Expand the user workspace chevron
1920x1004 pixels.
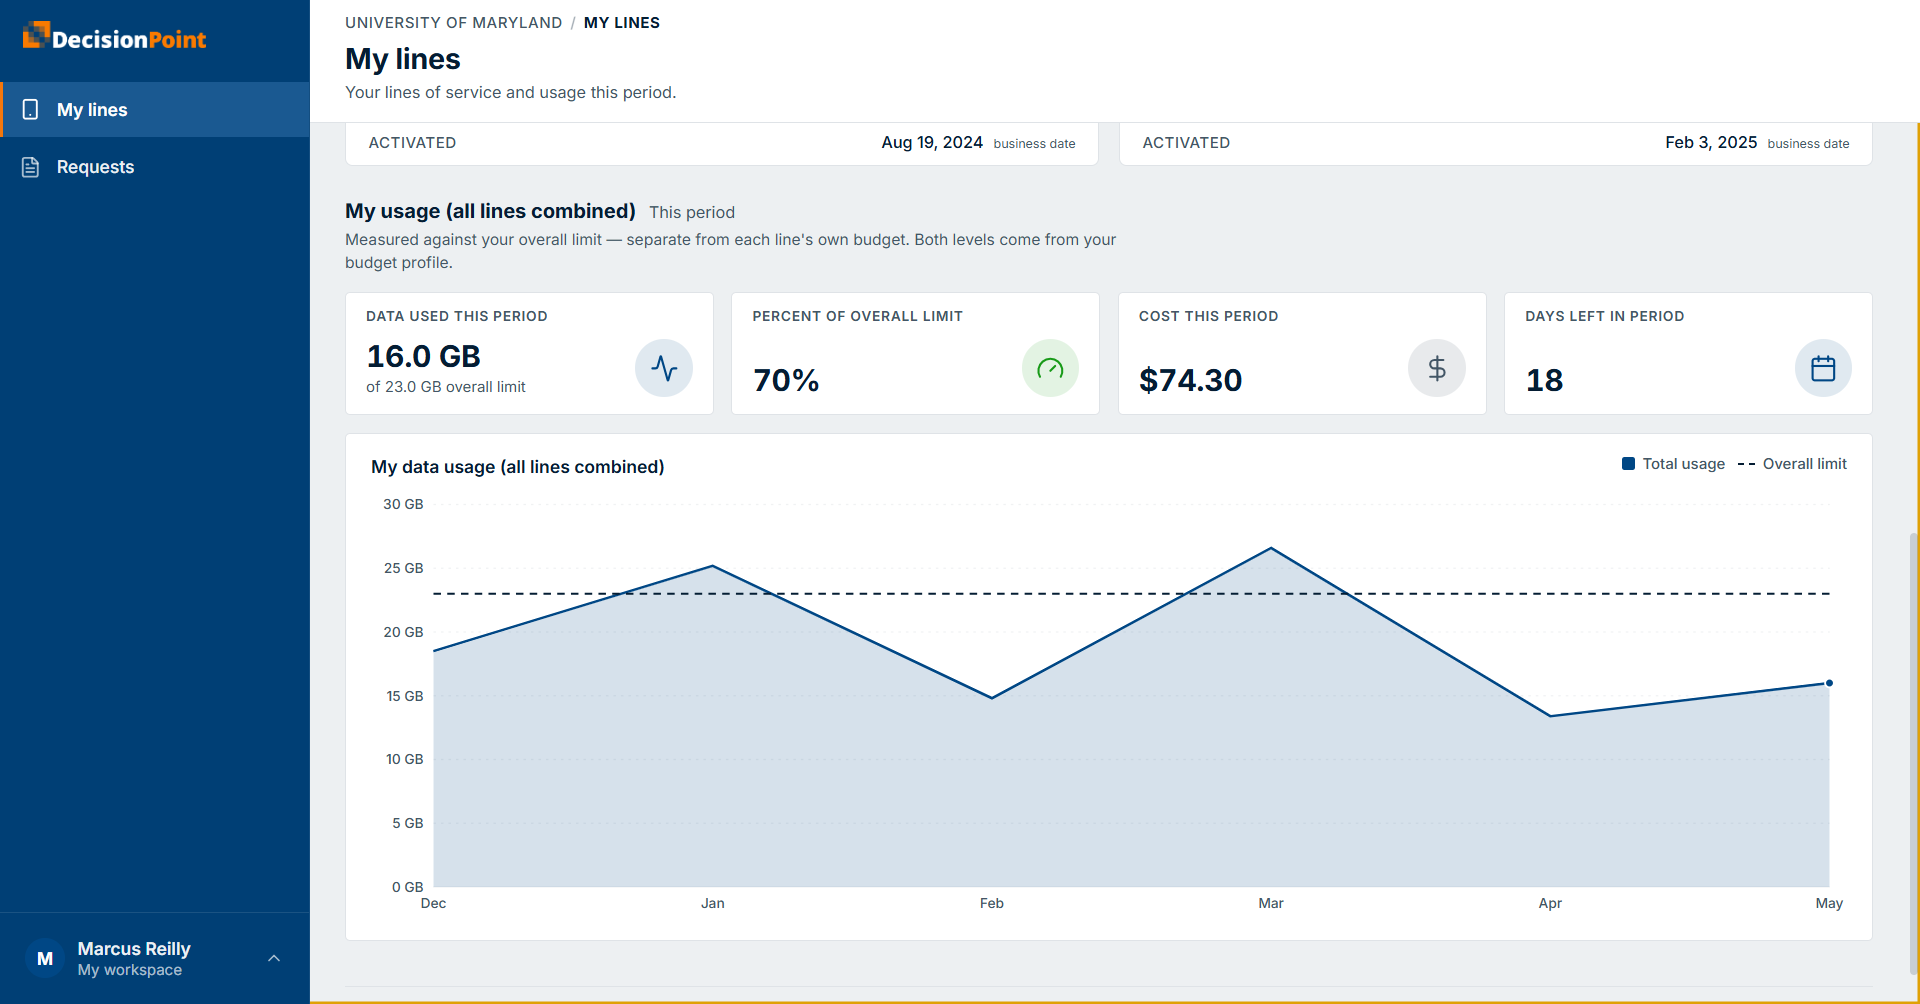pyautogui.click(x=274, y=958)
